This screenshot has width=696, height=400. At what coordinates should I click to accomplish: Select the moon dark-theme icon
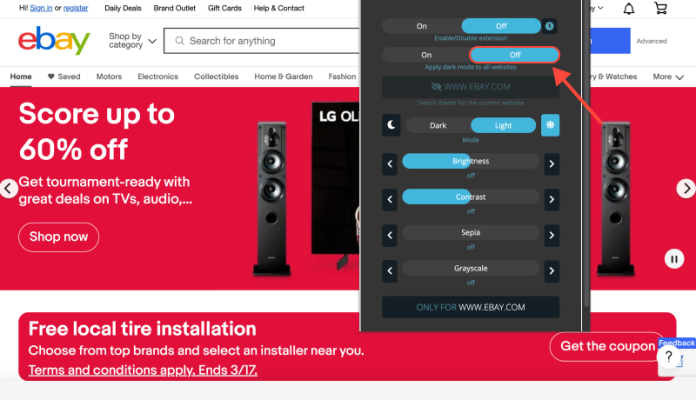tap(391, 125)
